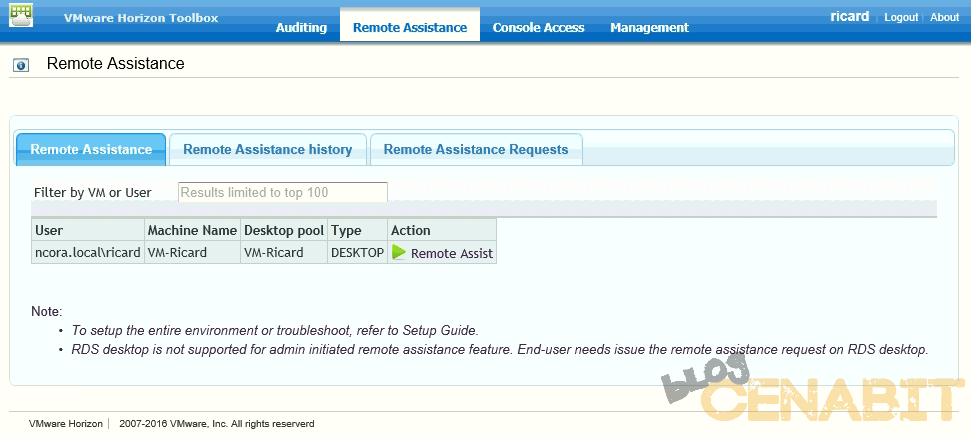The height and width of the screenshot is (438, 971).
Task: Click the green Remote Assist arrow icon
Action: 399,253
